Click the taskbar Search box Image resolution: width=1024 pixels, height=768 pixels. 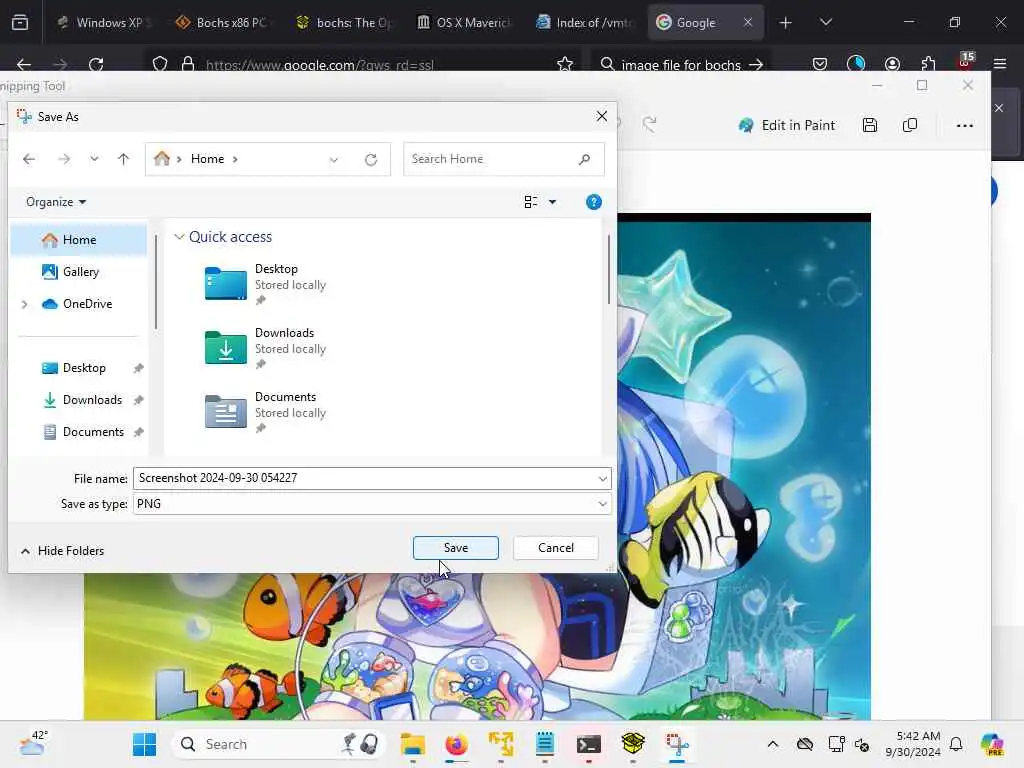pos(278,744)
